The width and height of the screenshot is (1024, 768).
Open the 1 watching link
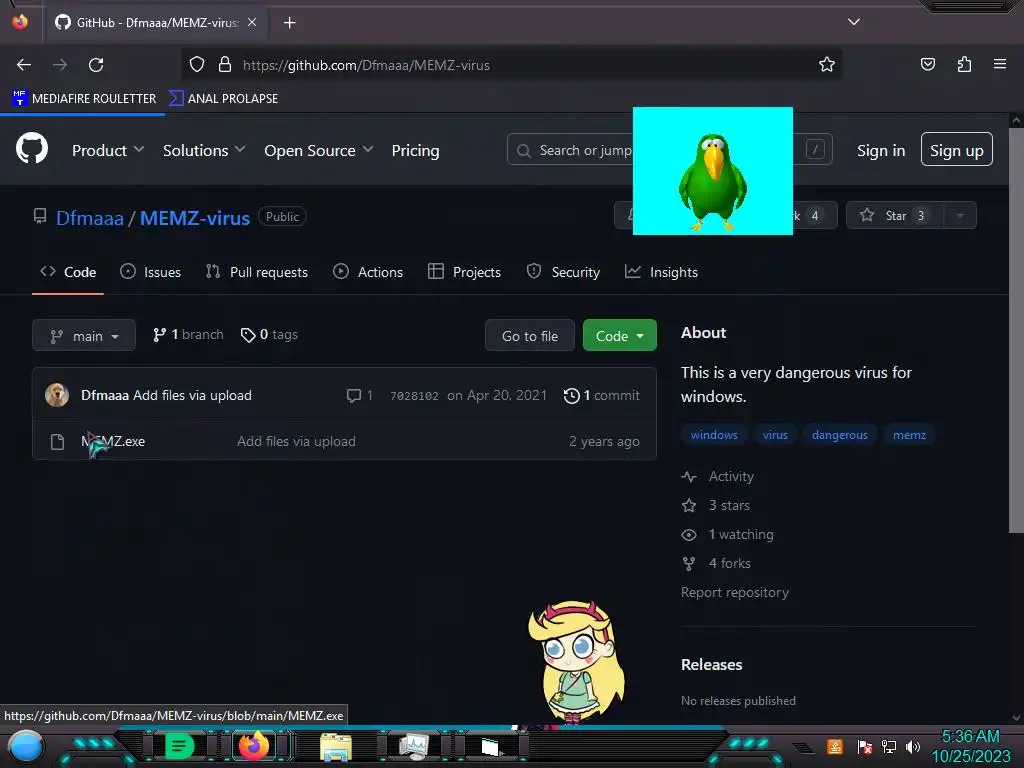pos(728,534)
